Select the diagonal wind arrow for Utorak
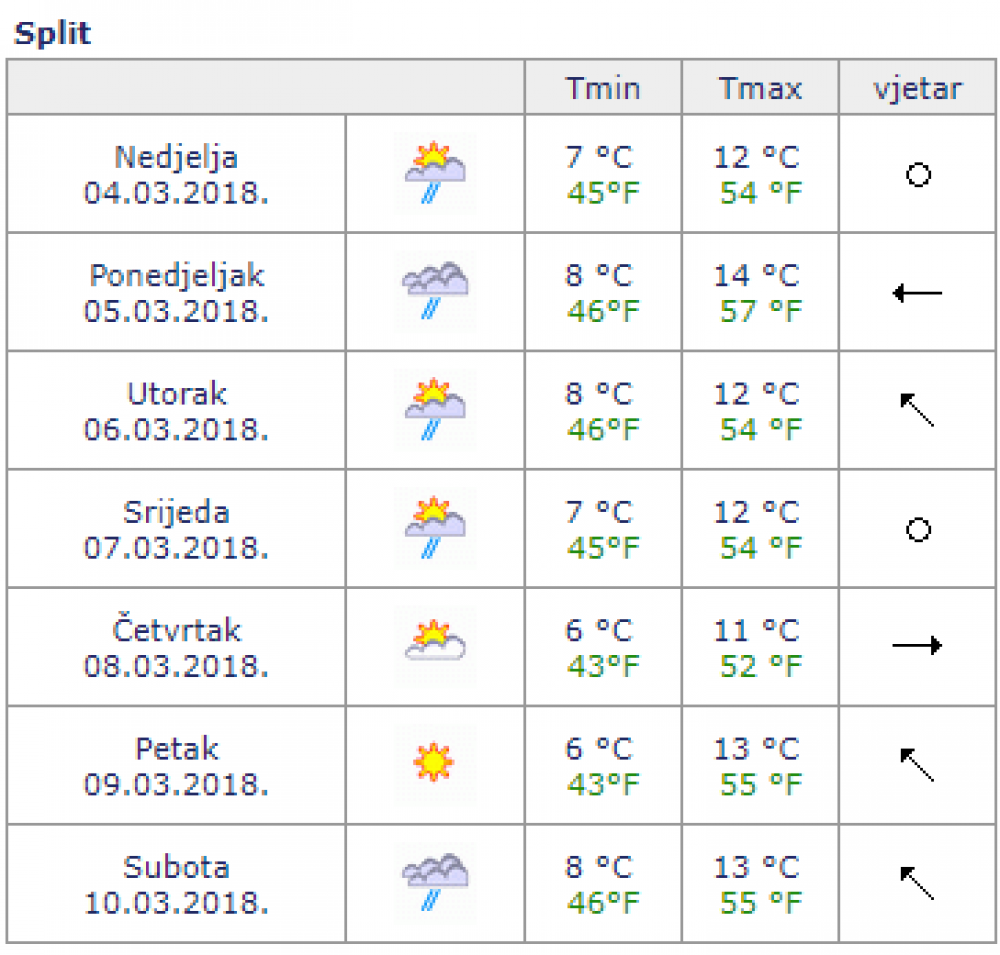 [x=917, y=410]
